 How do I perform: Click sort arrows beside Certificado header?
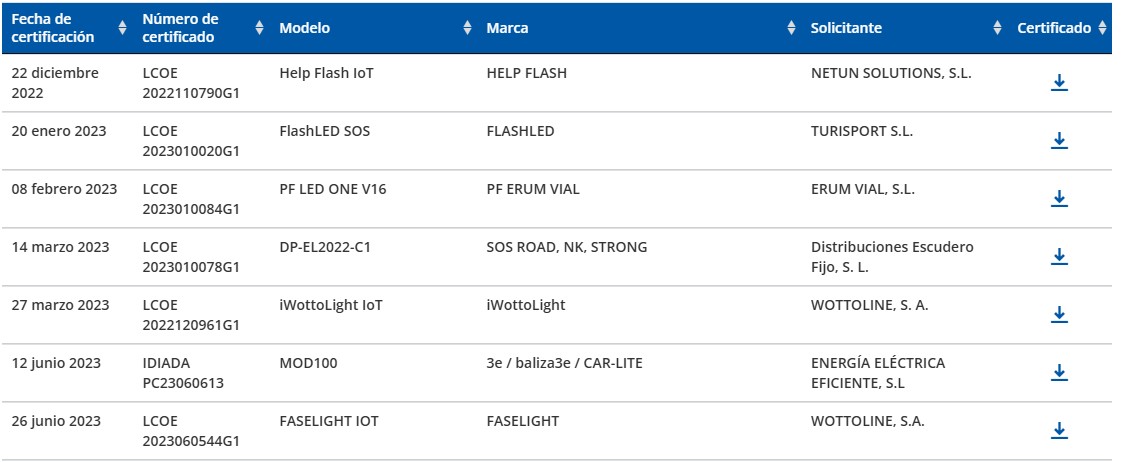point(1102,28)
